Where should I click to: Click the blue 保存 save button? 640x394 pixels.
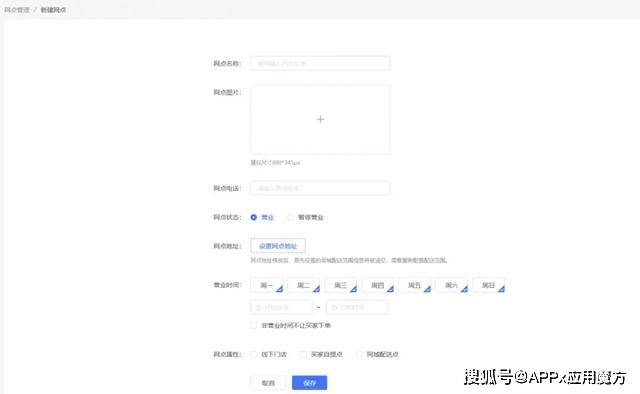point(310,383)
